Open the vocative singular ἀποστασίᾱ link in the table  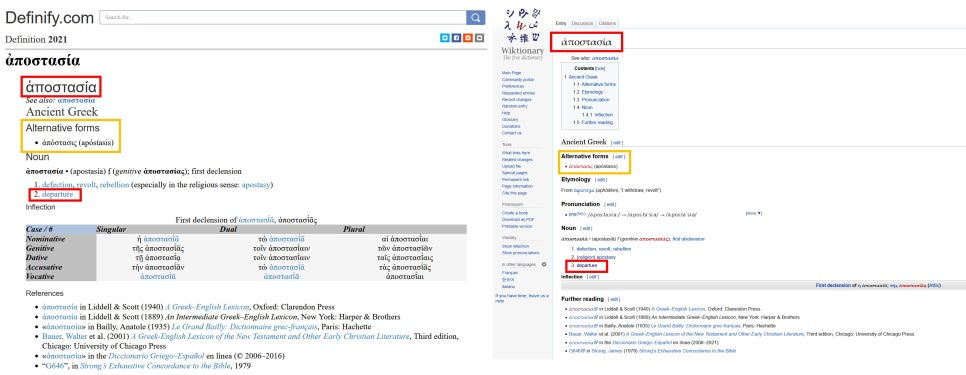coord(158,276)
